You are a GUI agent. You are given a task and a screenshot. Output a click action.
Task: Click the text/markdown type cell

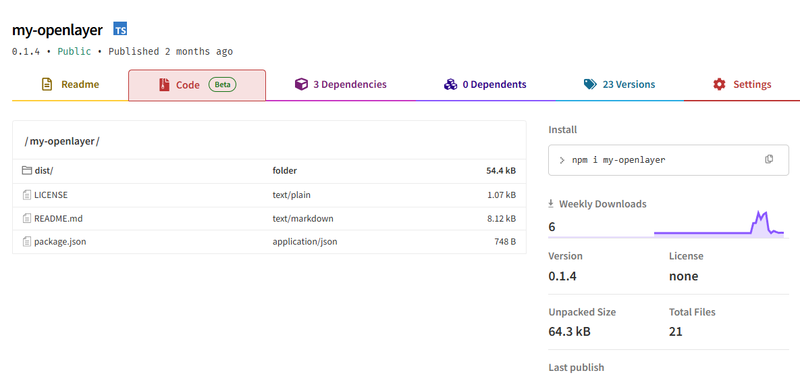coord(303,218)
